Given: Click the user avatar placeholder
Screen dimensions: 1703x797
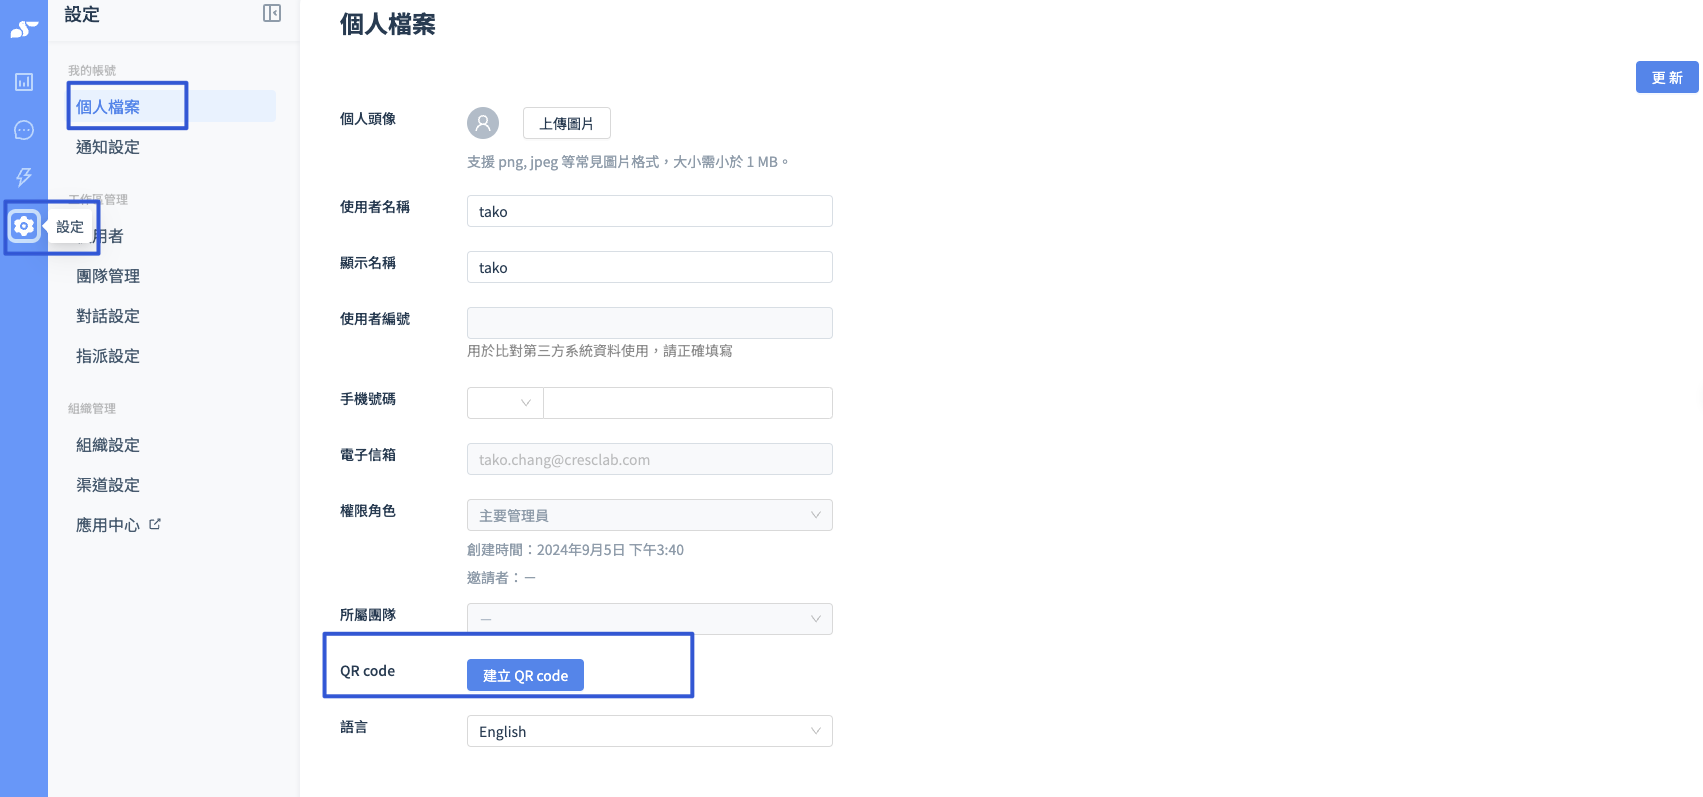Looking at the screenshot, I should click(x=483, y=123).
